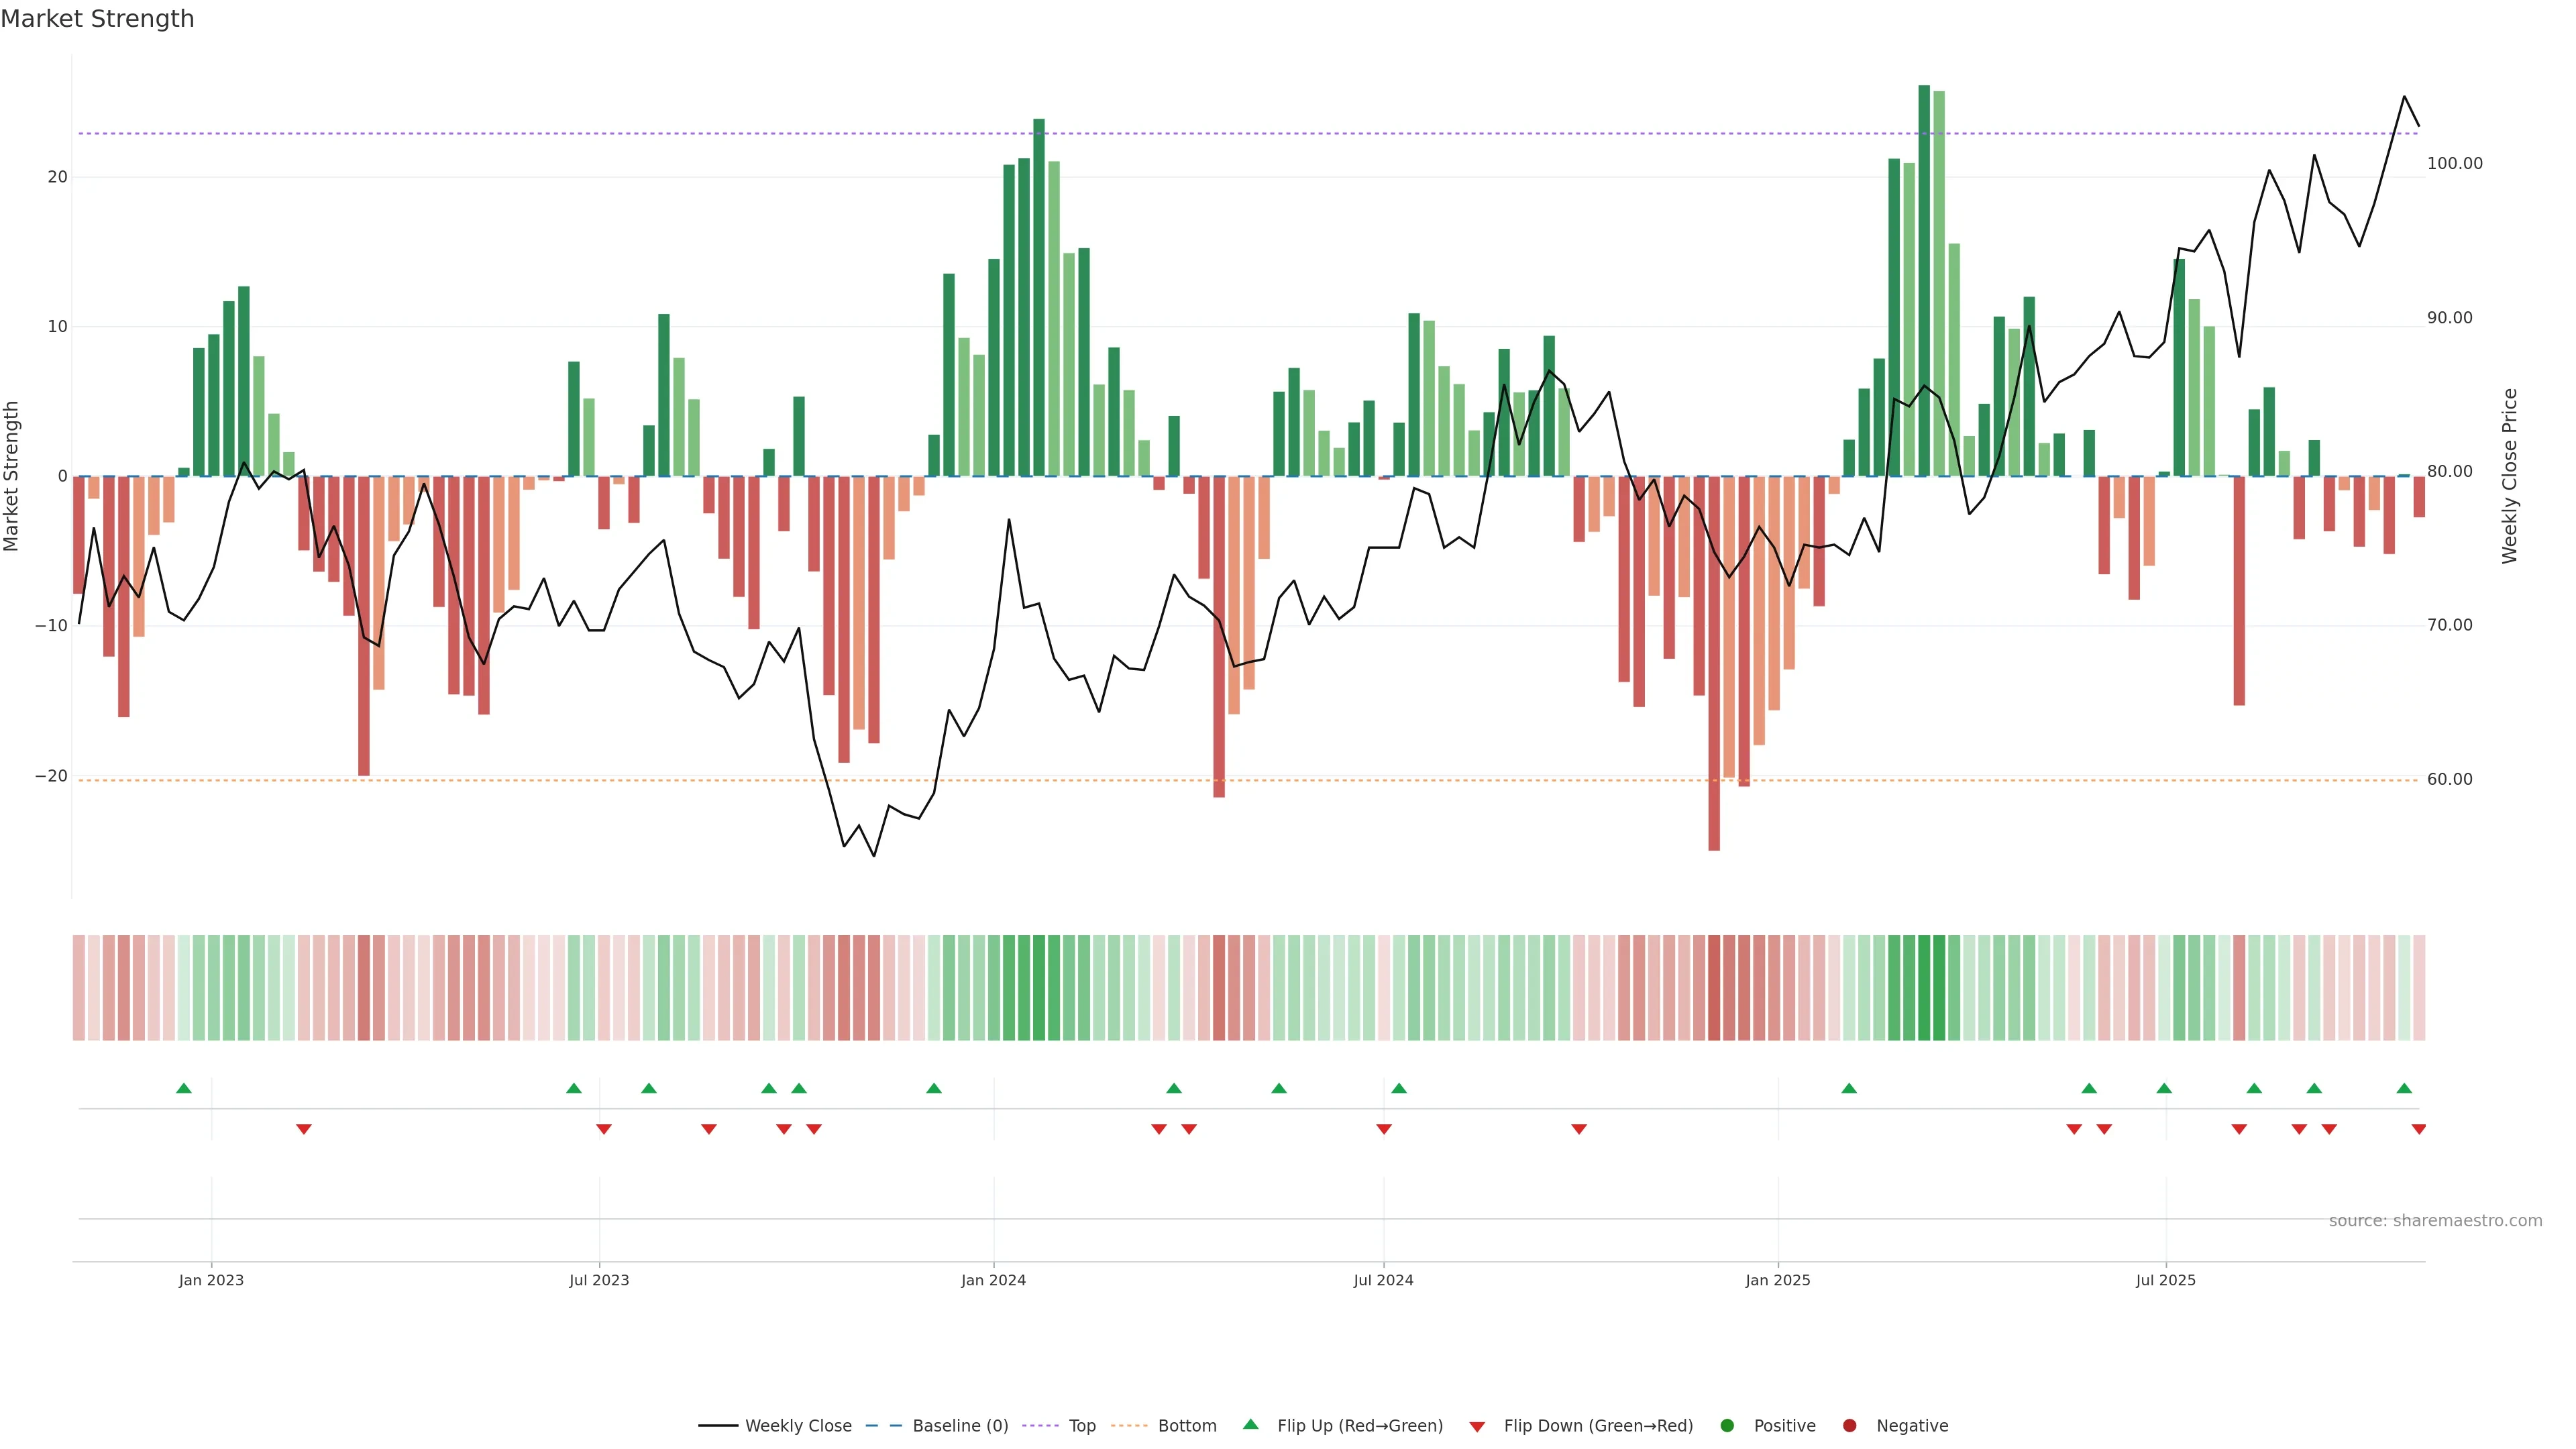Click the leftmost green flip-up triangle marker
Image resolution: width=2576 pixels, height=1449 pixels.
coord(184,1088)
